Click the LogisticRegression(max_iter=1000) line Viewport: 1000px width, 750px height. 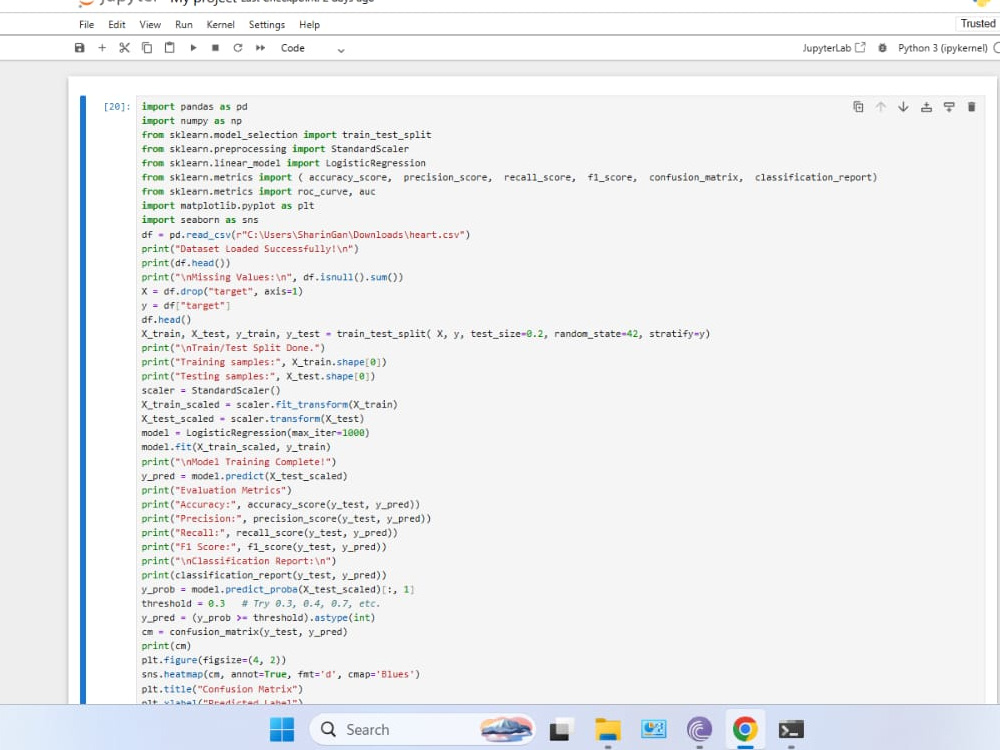(255, 433)
